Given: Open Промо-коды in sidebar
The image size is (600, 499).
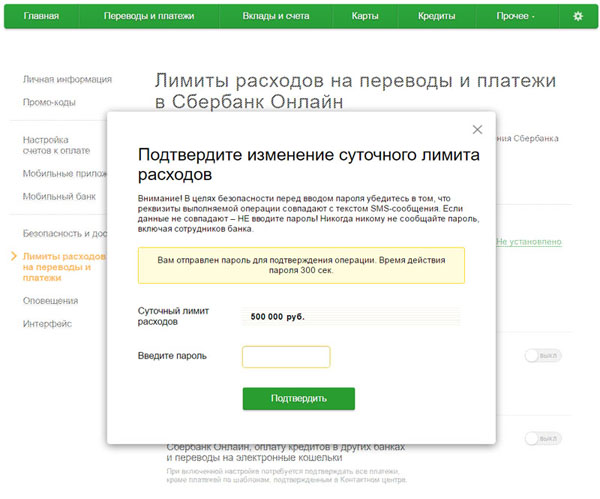Looking at the screenshot, I should (x=50, y=102).
